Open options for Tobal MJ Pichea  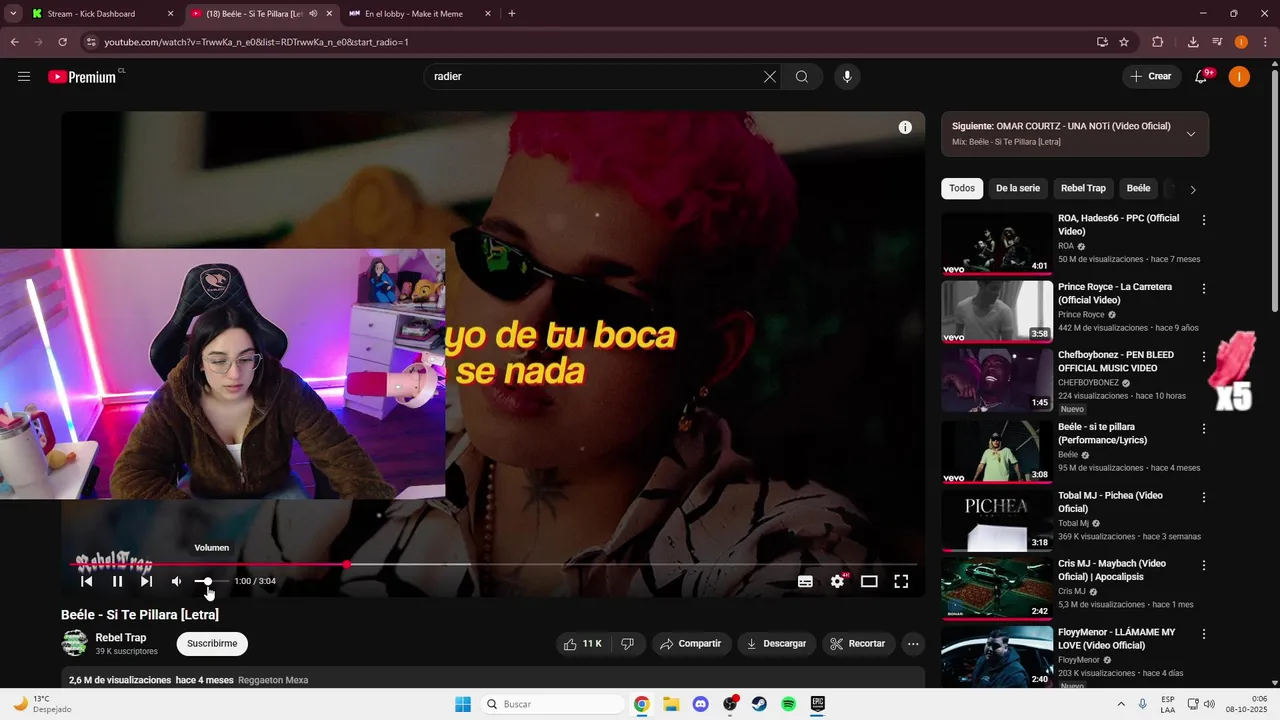coord(1203,497)
